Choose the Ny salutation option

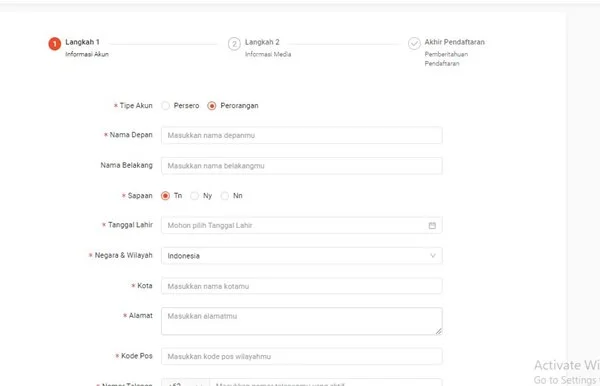click(194, 196)
